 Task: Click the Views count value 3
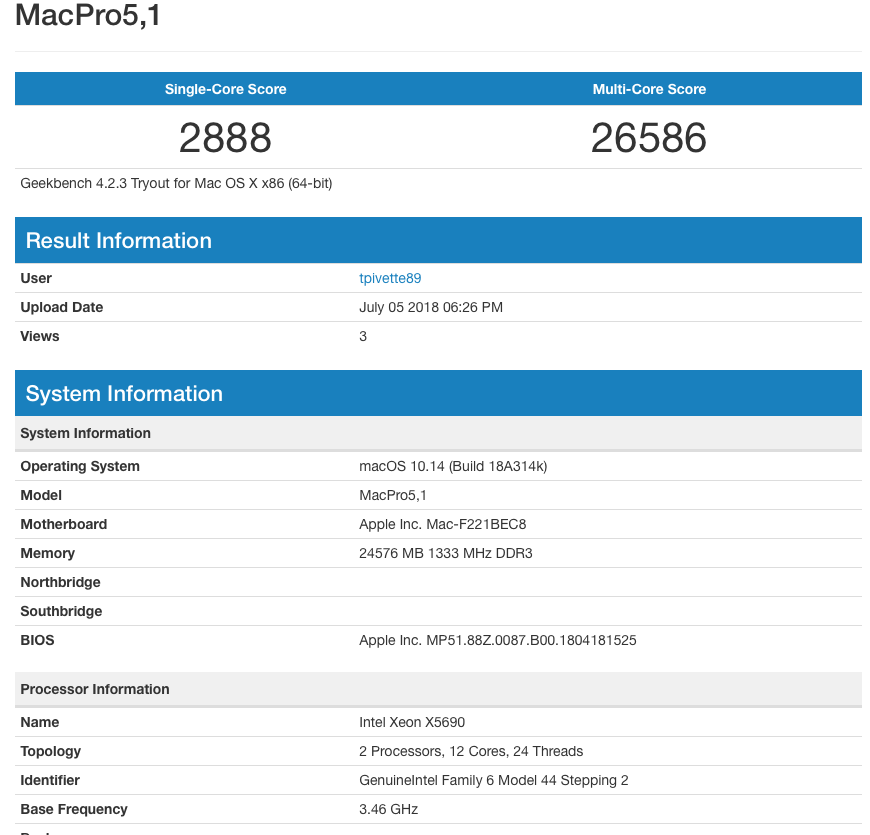click(x=363, y=336)
